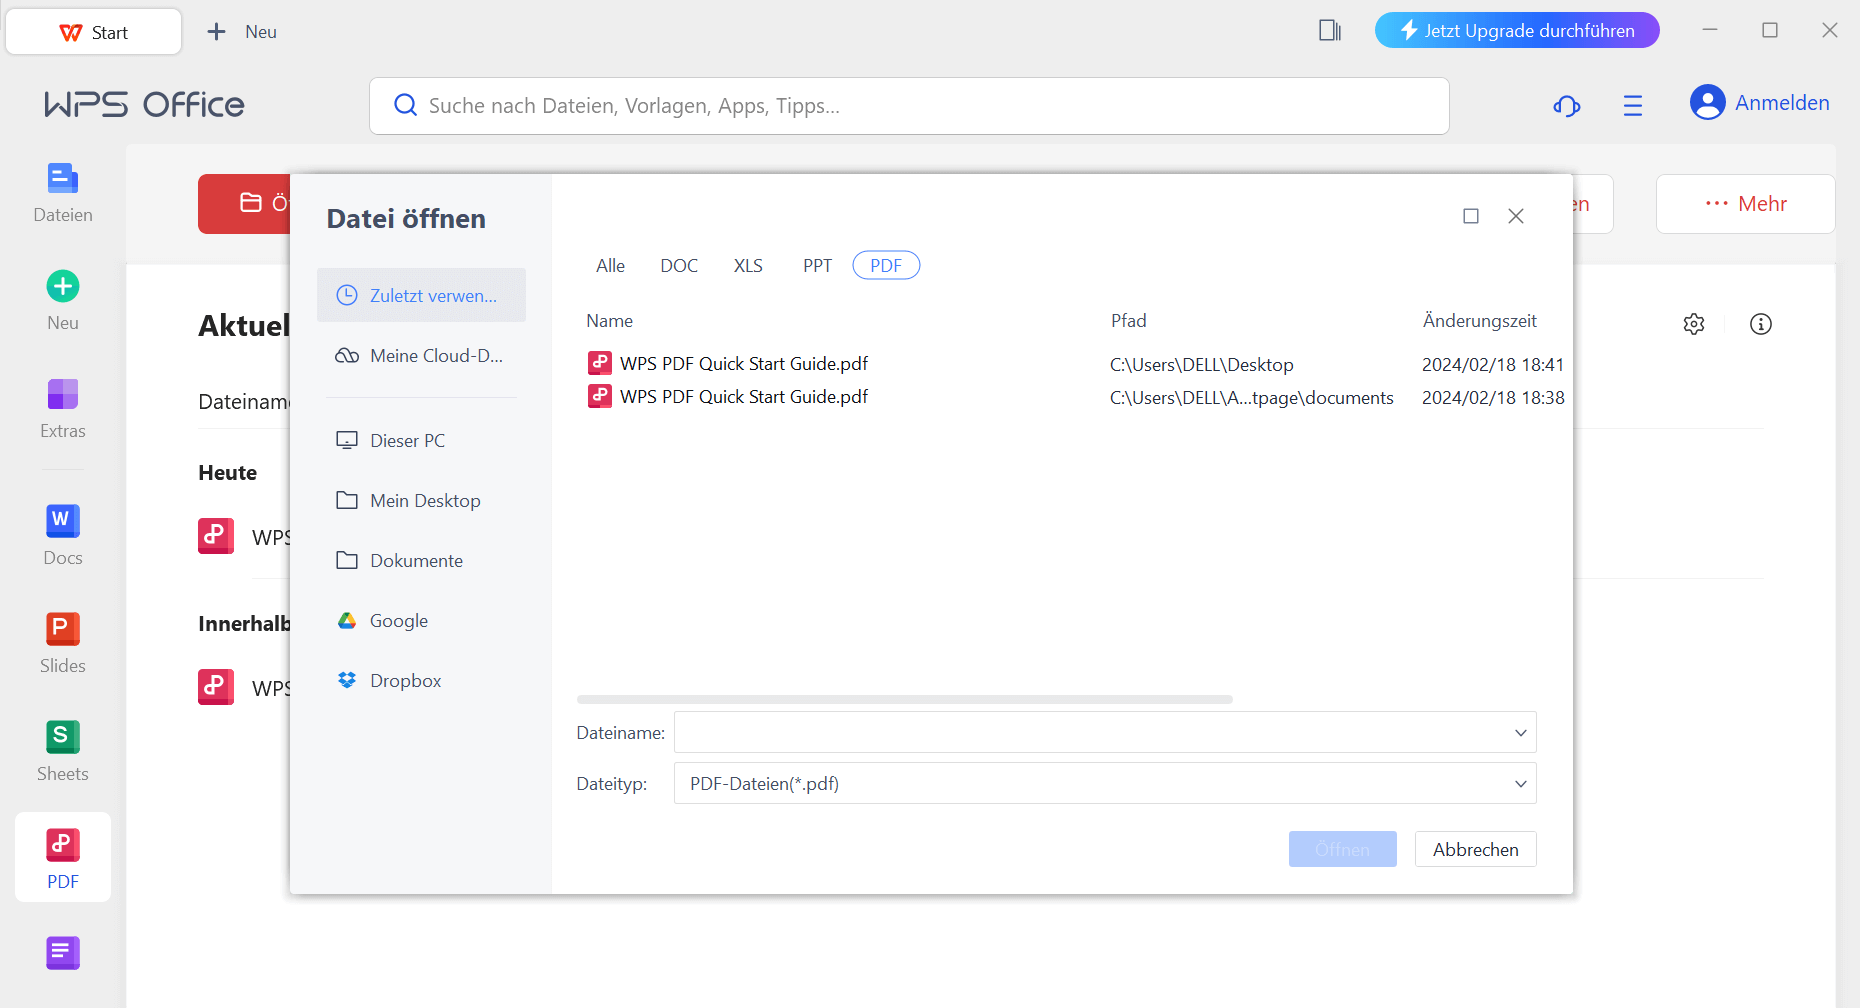The width and height of the screenshot is (1860, 1008).
Task: Click the green Neu plus icon
Action: (62, 288)
